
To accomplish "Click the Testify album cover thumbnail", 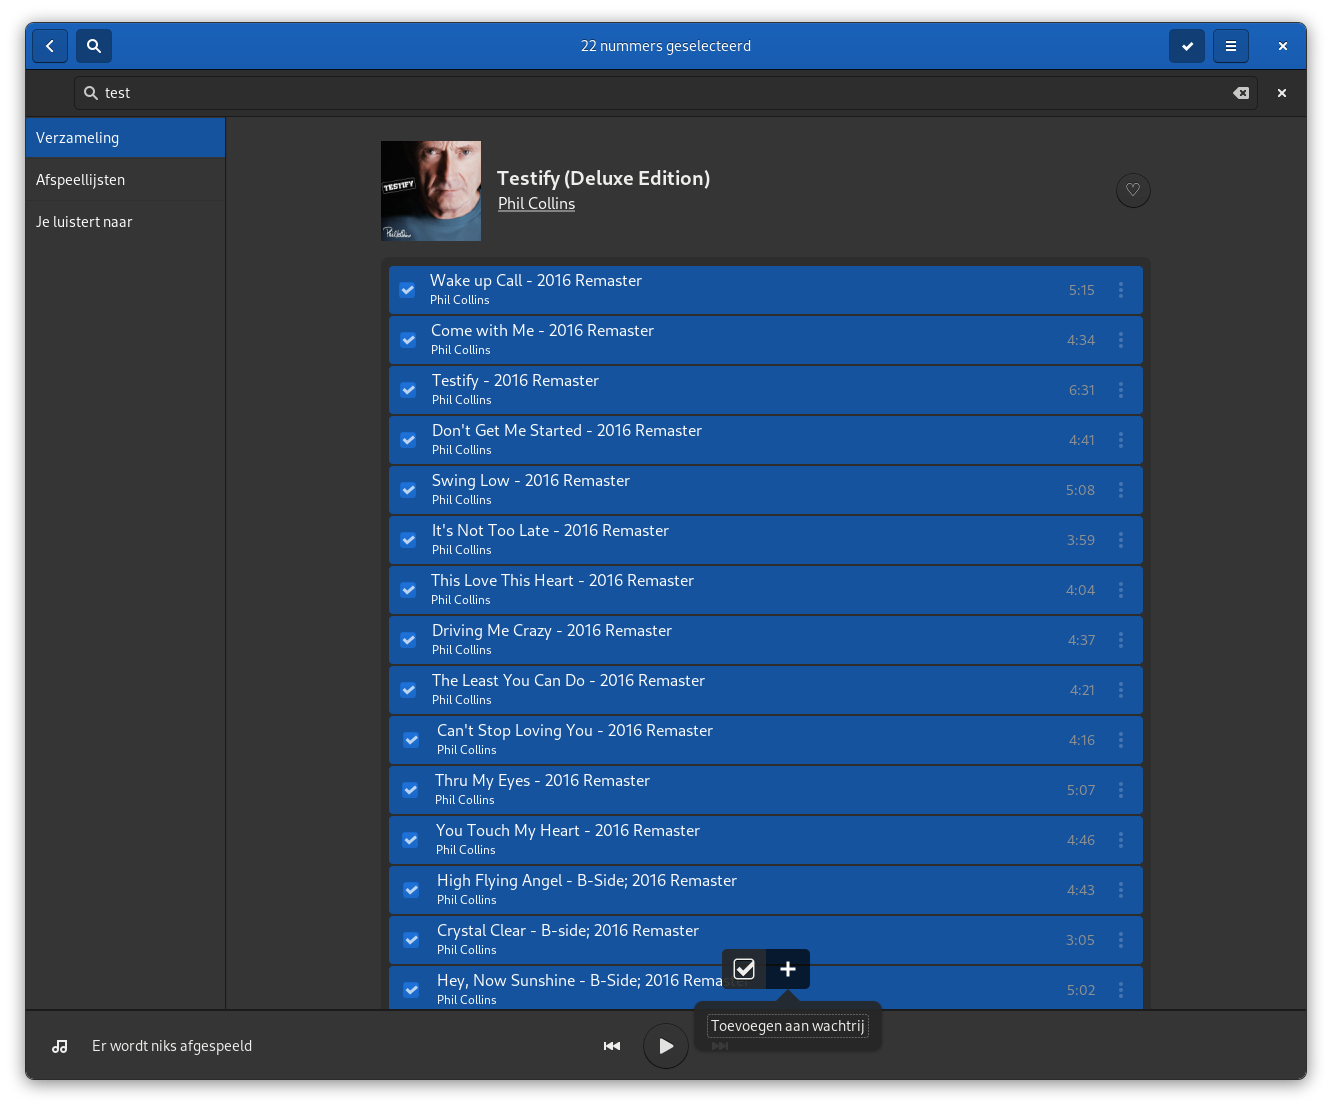I will click(431, 191).
